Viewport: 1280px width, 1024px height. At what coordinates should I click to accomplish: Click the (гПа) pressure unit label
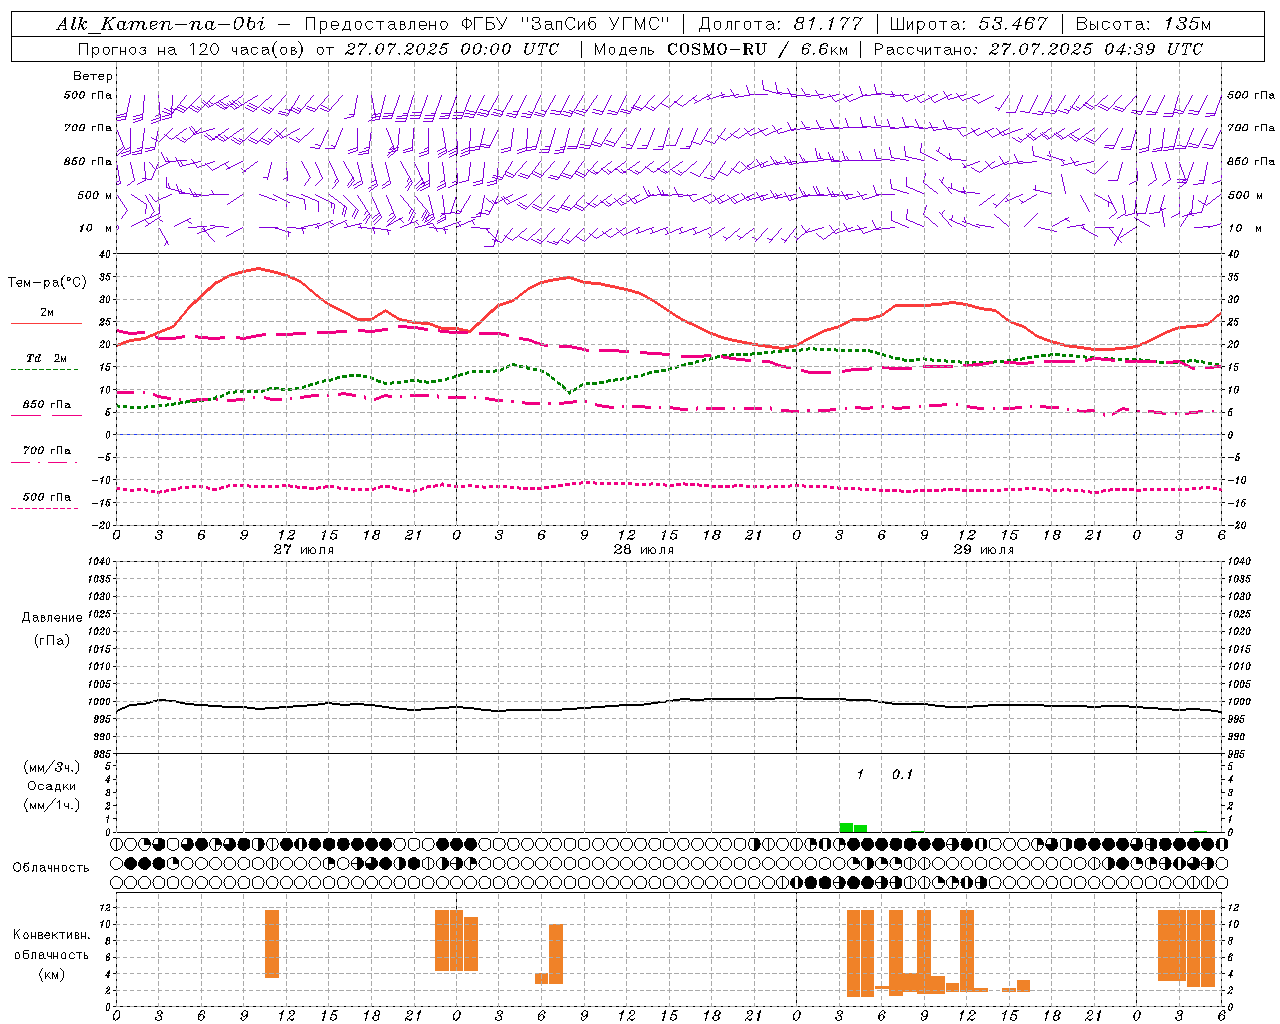click(x=52, y=641)
